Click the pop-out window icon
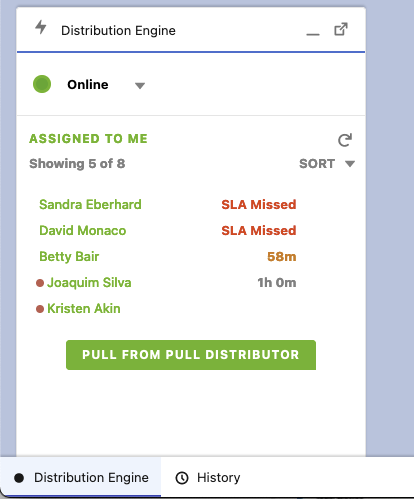The height and width of the screenshot is (499, 414). point(341,29)
